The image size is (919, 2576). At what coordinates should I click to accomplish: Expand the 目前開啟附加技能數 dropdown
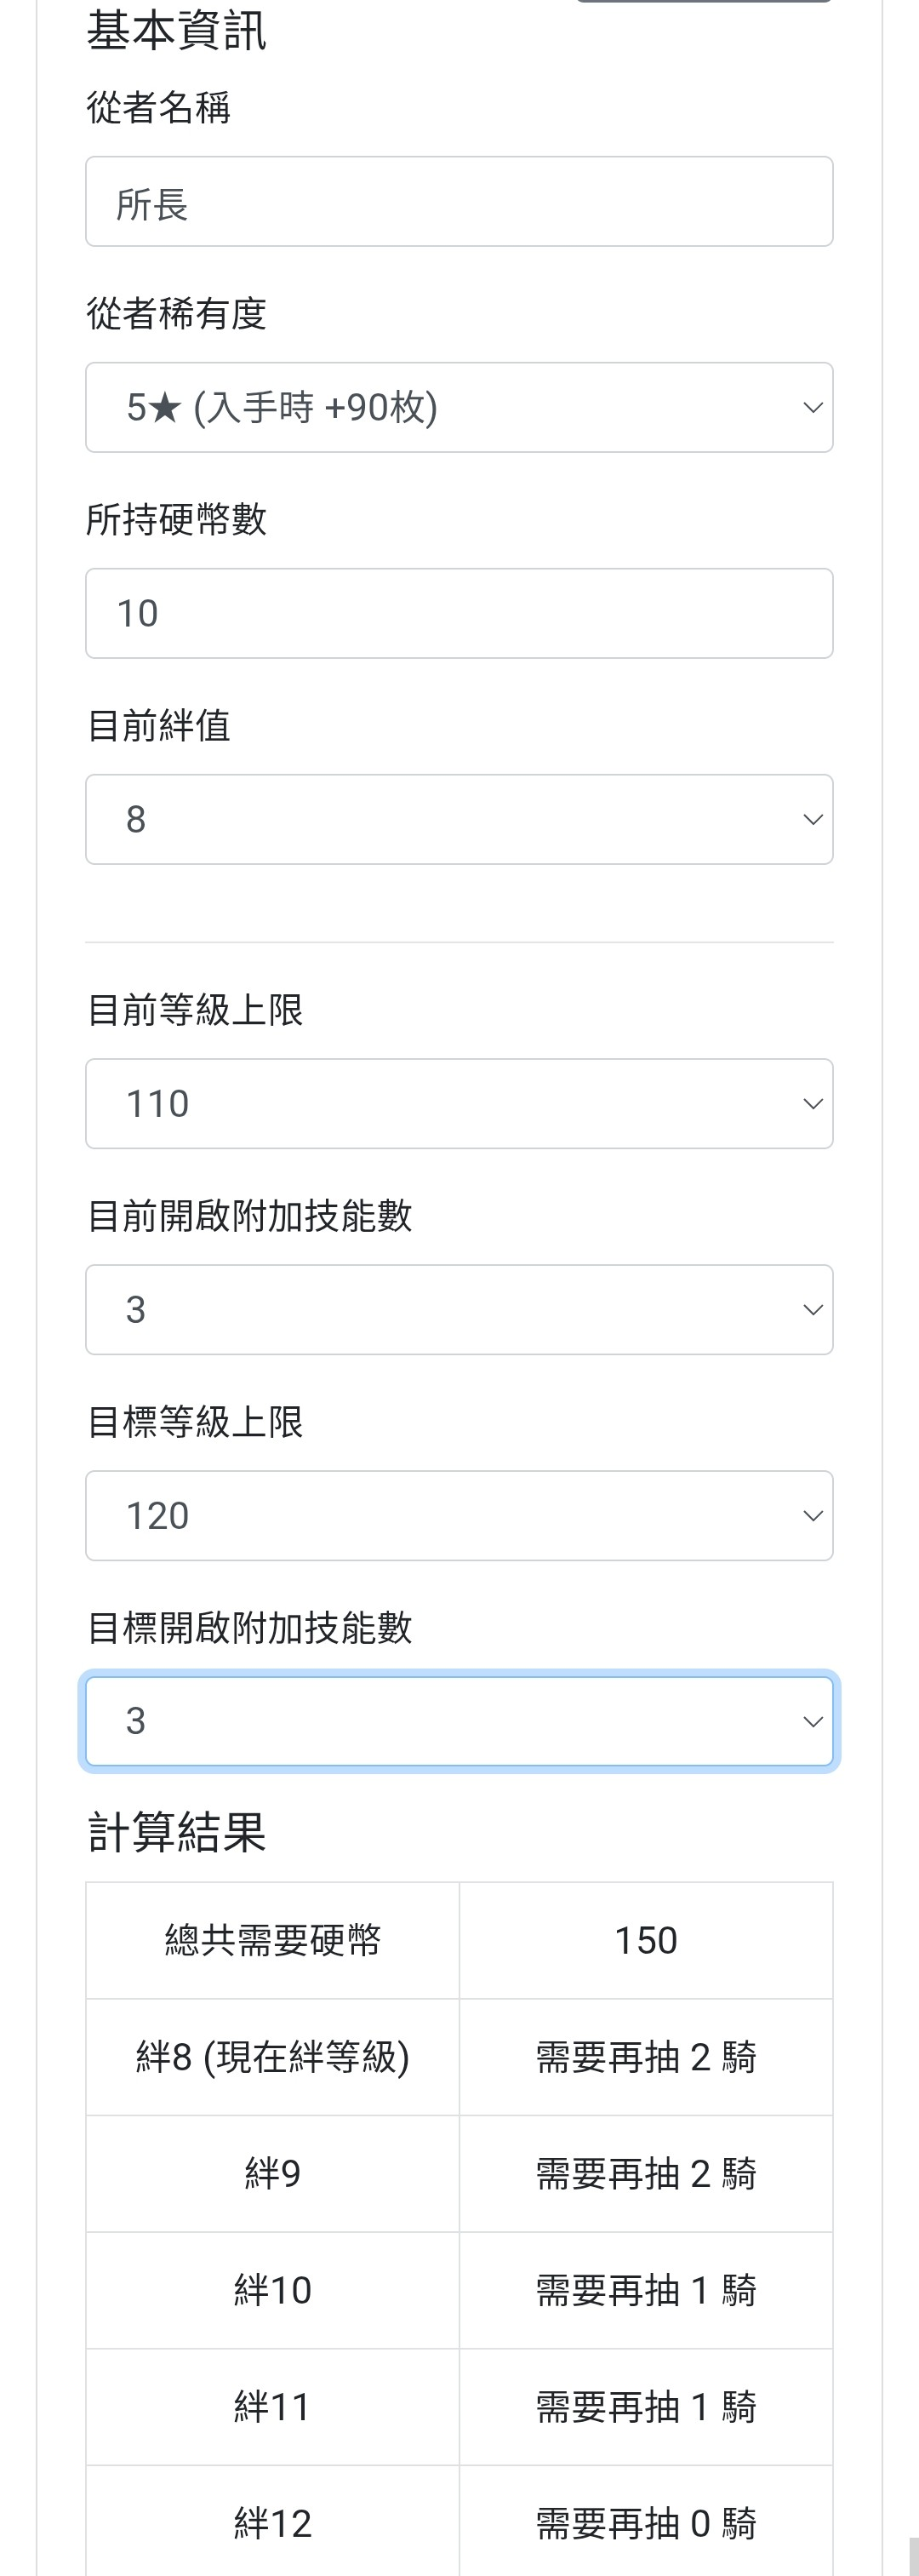pyautogui.click(x=459, y=1310)
